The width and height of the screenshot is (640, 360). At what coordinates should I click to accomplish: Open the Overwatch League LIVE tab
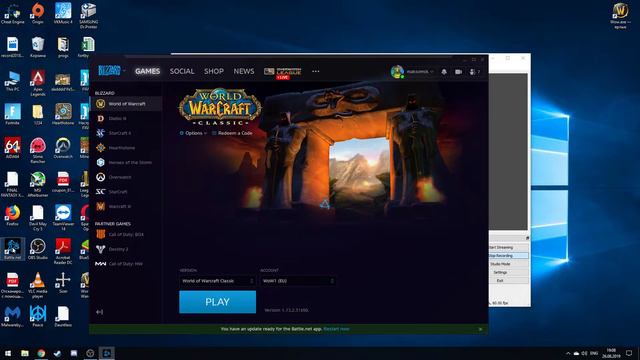tap(282, 73)
